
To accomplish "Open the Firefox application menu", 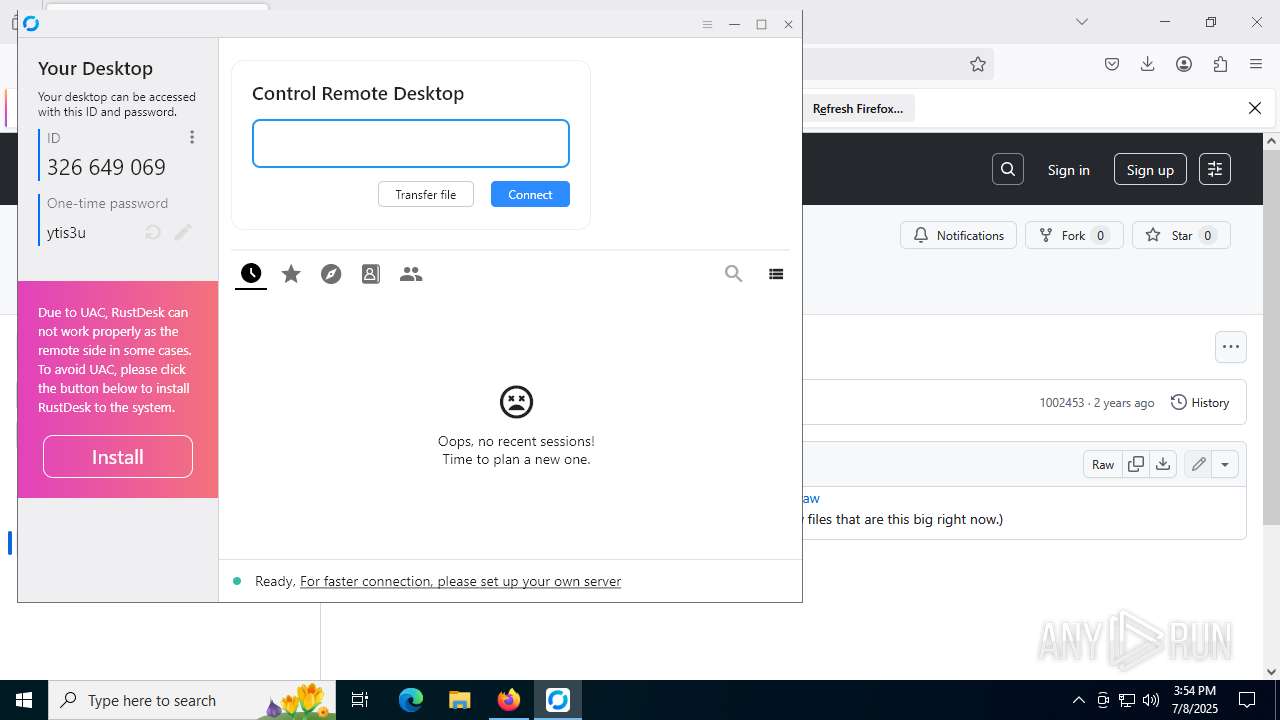I will [1256, 64].
